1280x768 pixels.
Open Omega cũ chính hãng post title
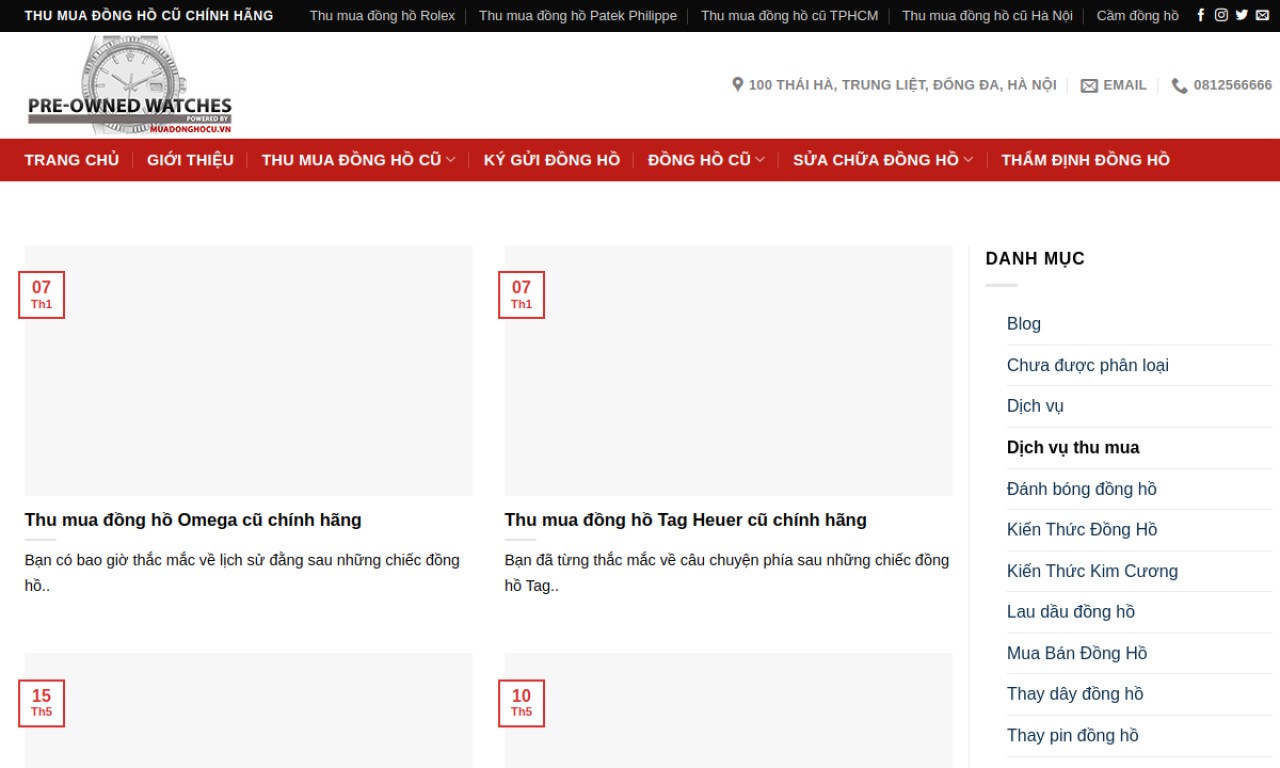coord(193,520)
